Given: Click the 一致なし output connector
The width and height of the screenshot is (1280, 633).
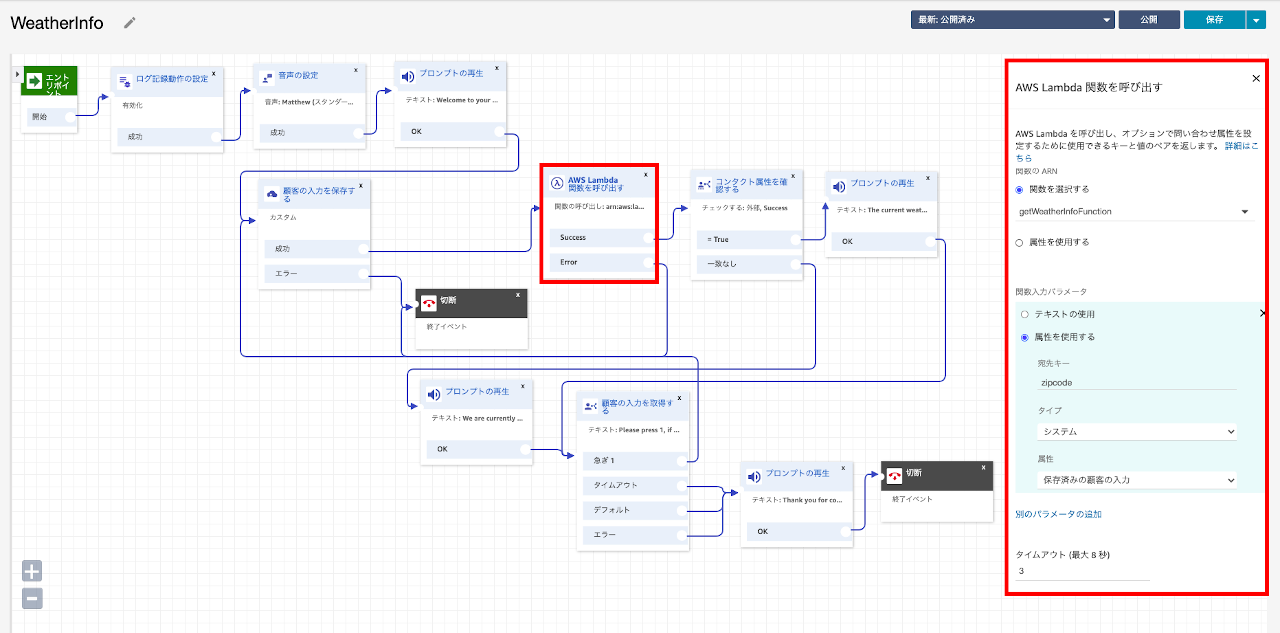Looking at the screenshot, I should [795, 264].
